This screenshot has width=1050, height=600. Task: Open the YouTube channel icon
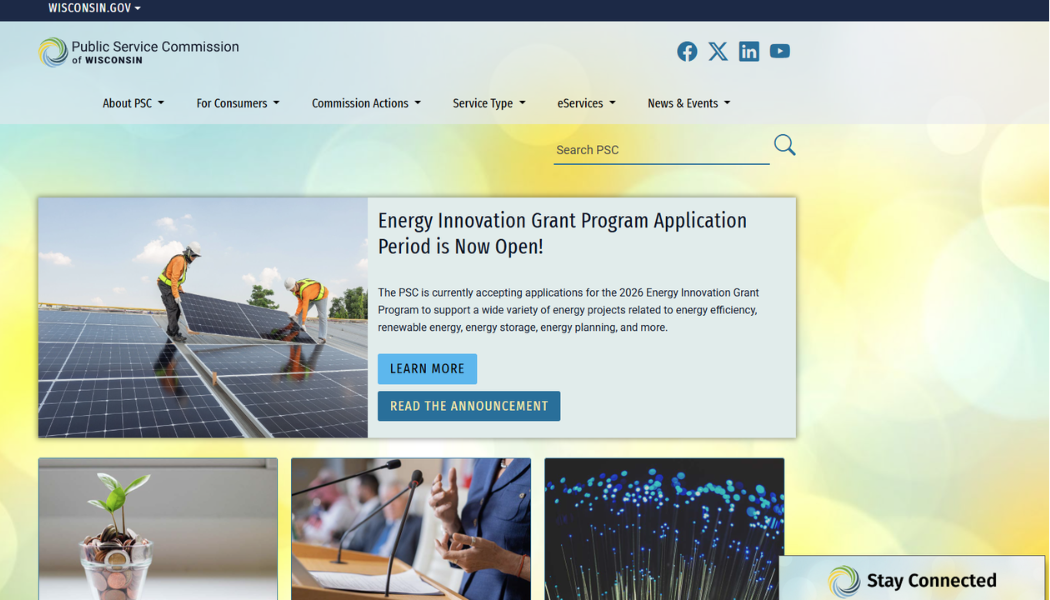pyautogui.click(x=779, y=51)
